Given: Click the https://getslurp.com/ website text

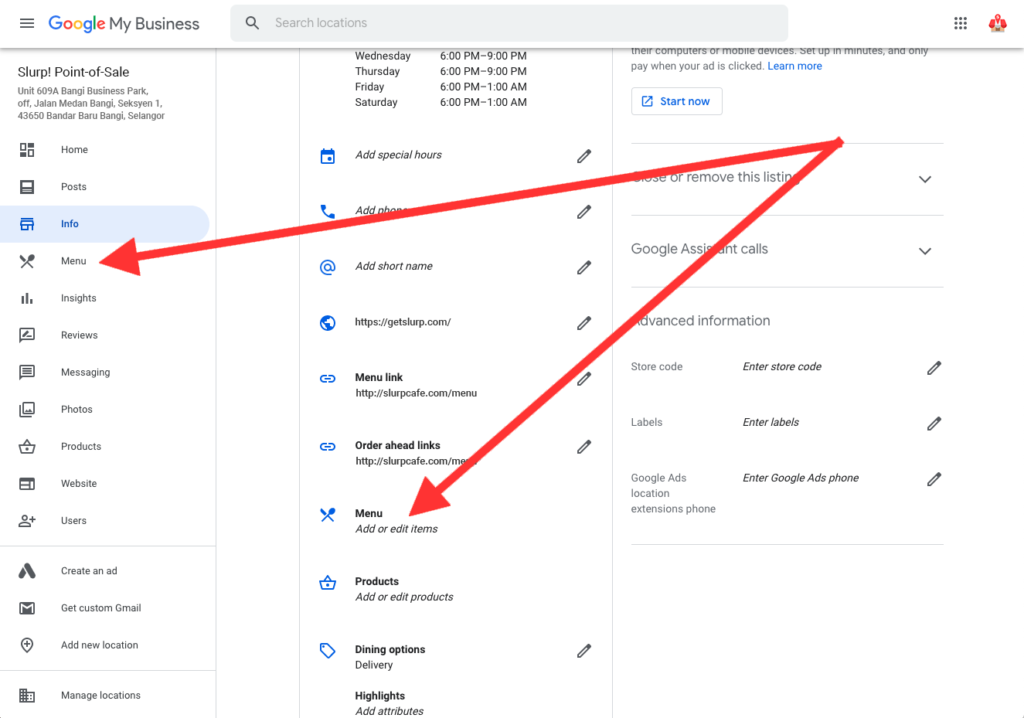Looking at the screenshot, I should coord(403,321).
